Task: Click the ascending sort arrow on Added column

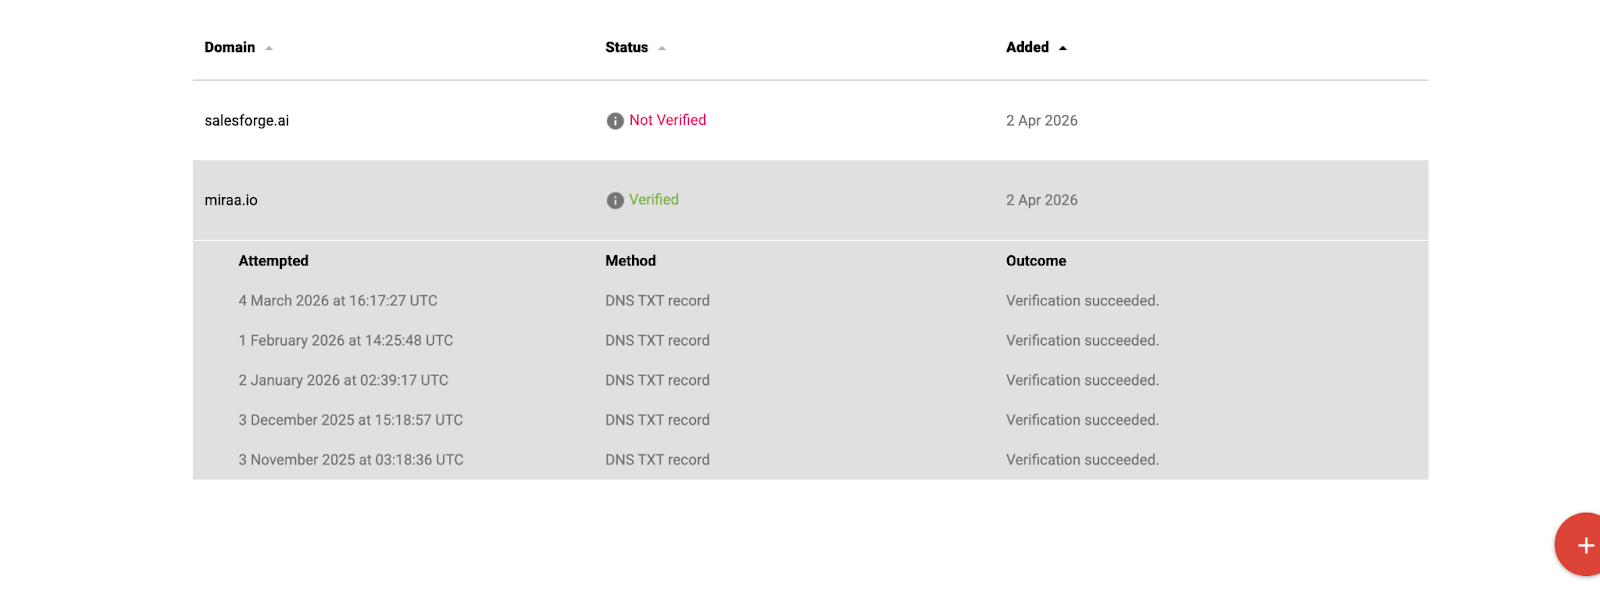Action: click(x=1062, y=47)
